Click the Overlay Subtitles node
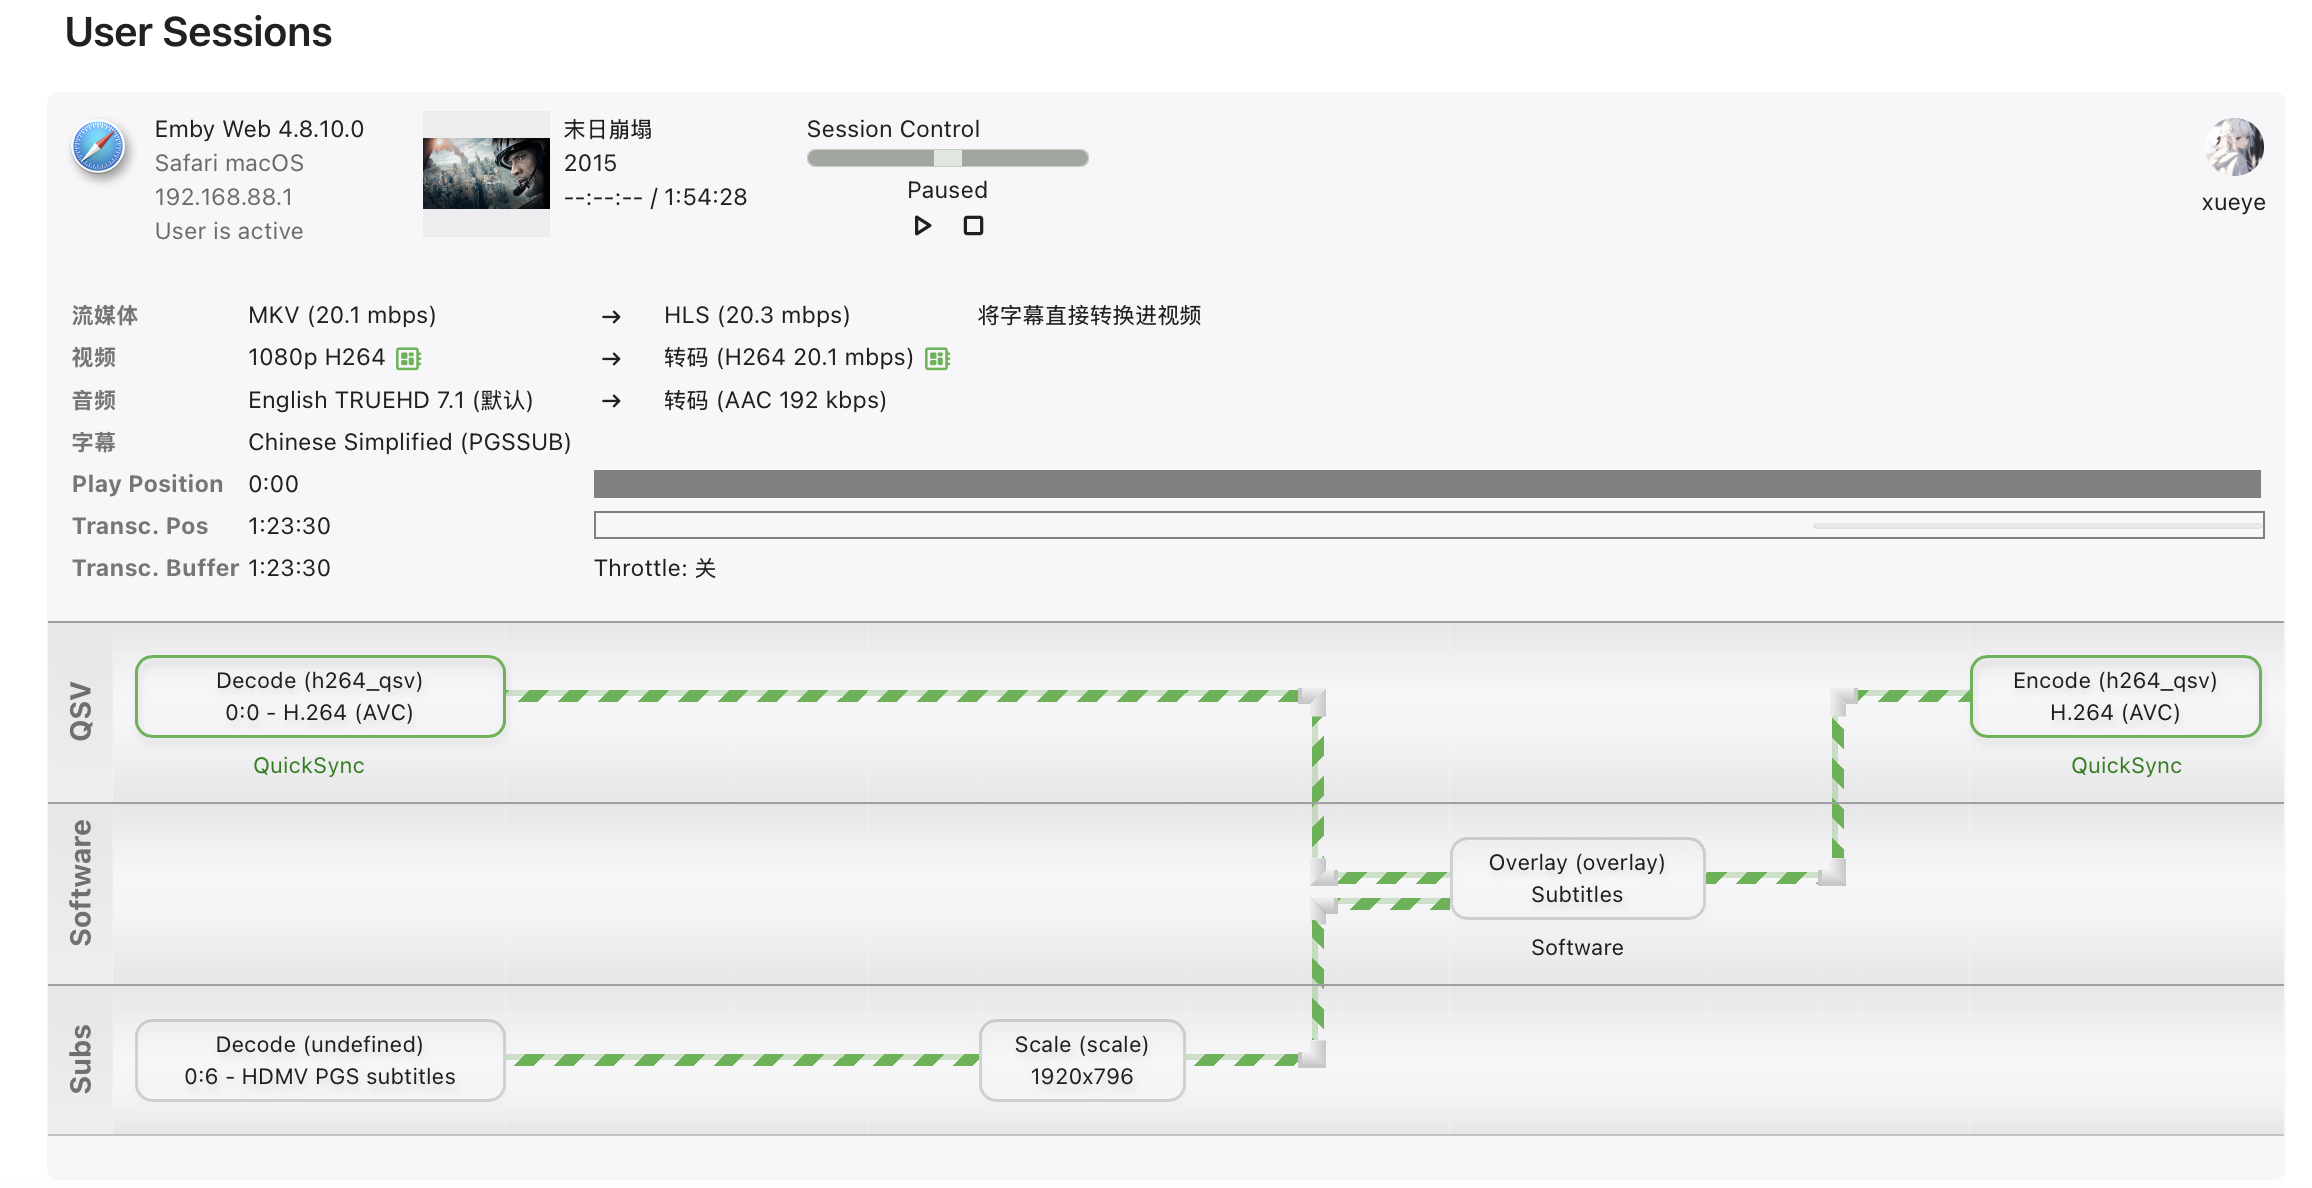Image resolution: width=2312 pixels, height=1188 pixels. [1577, 878]
